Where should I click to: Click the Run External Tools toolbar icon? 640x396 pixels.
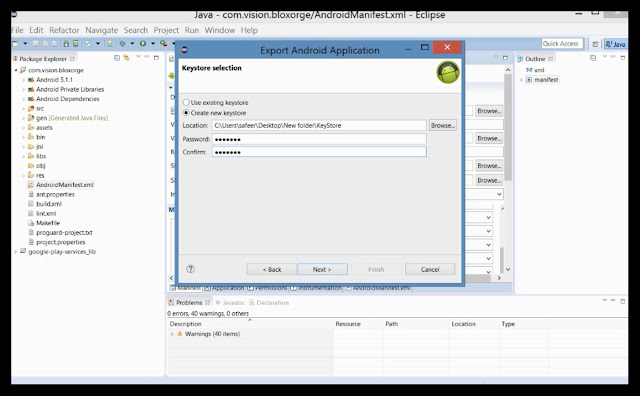pos(163,43)
